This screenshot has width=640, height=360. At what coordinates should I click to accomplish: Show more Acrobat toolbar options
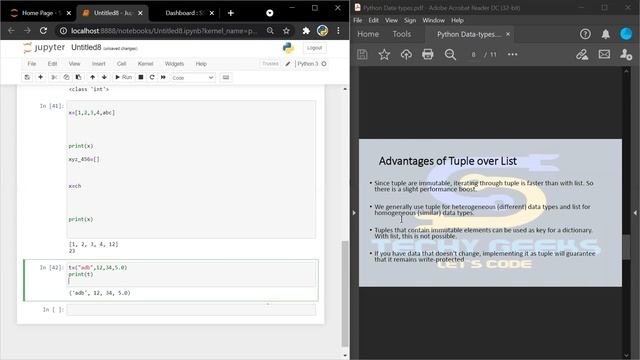pos(512,54)
